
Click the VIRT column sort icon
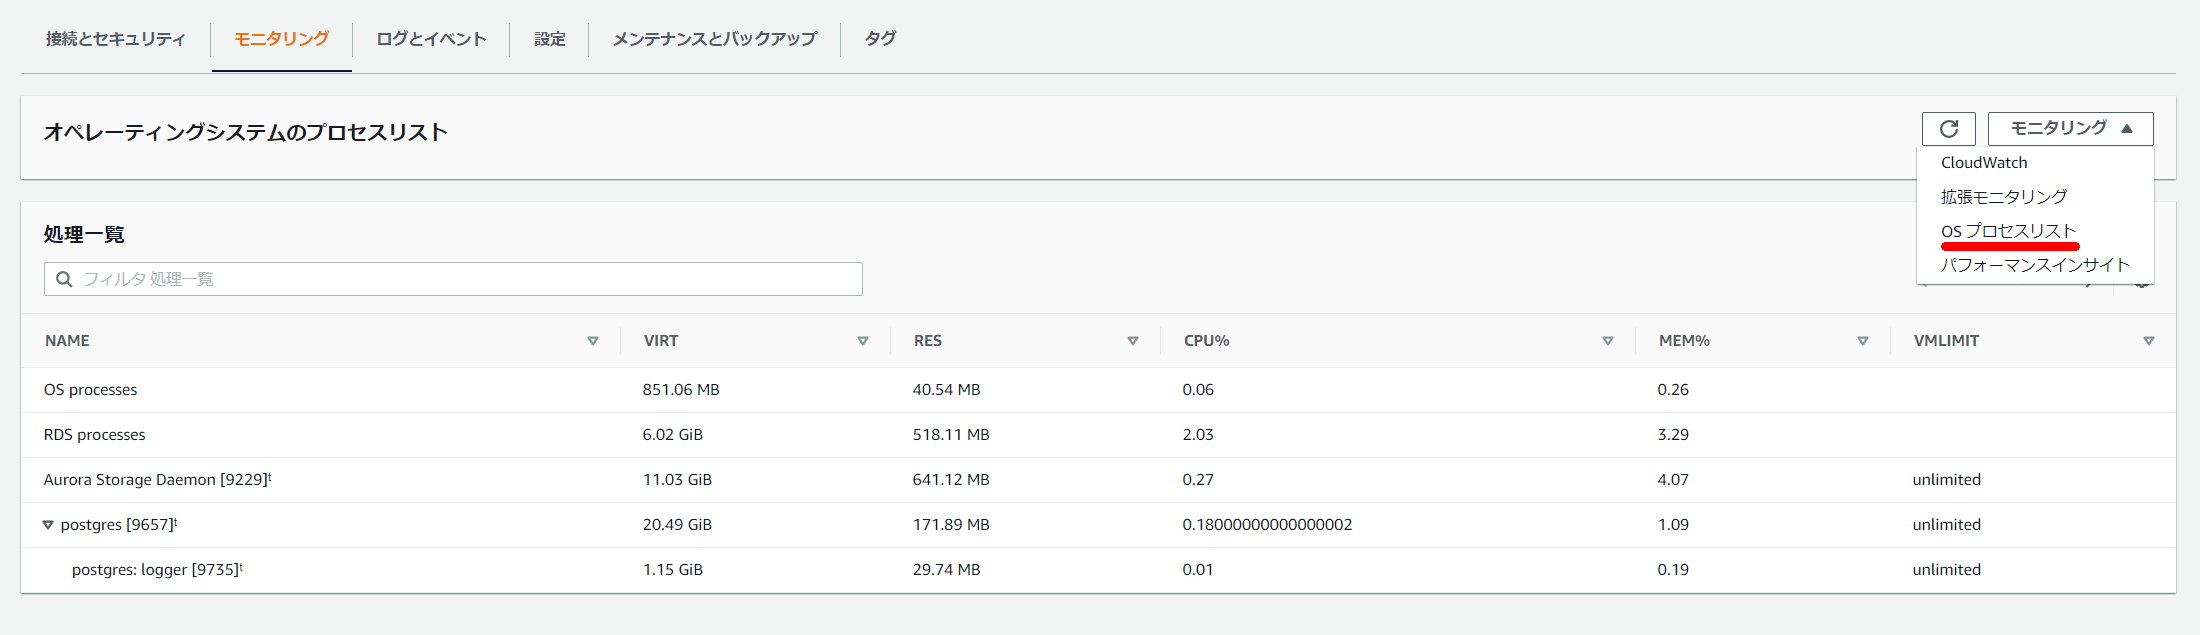(862, 341)
